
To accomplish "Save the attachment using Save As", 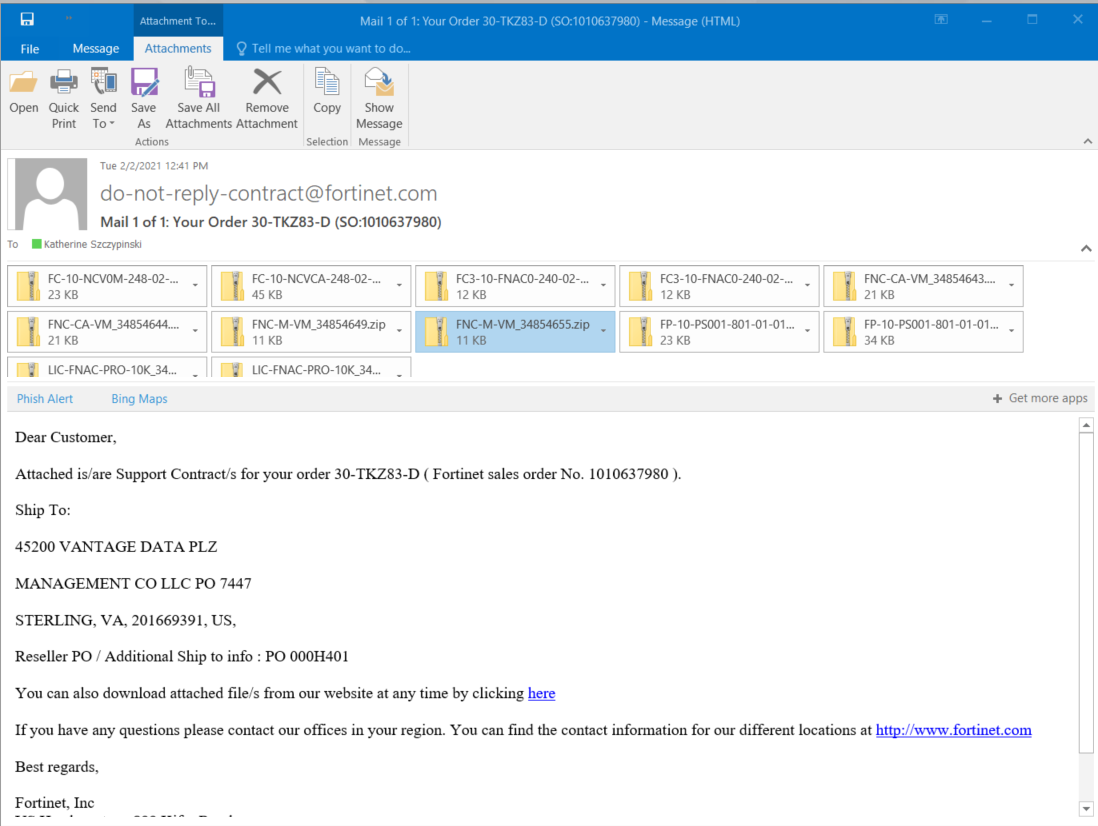I will tap(143, 95).
